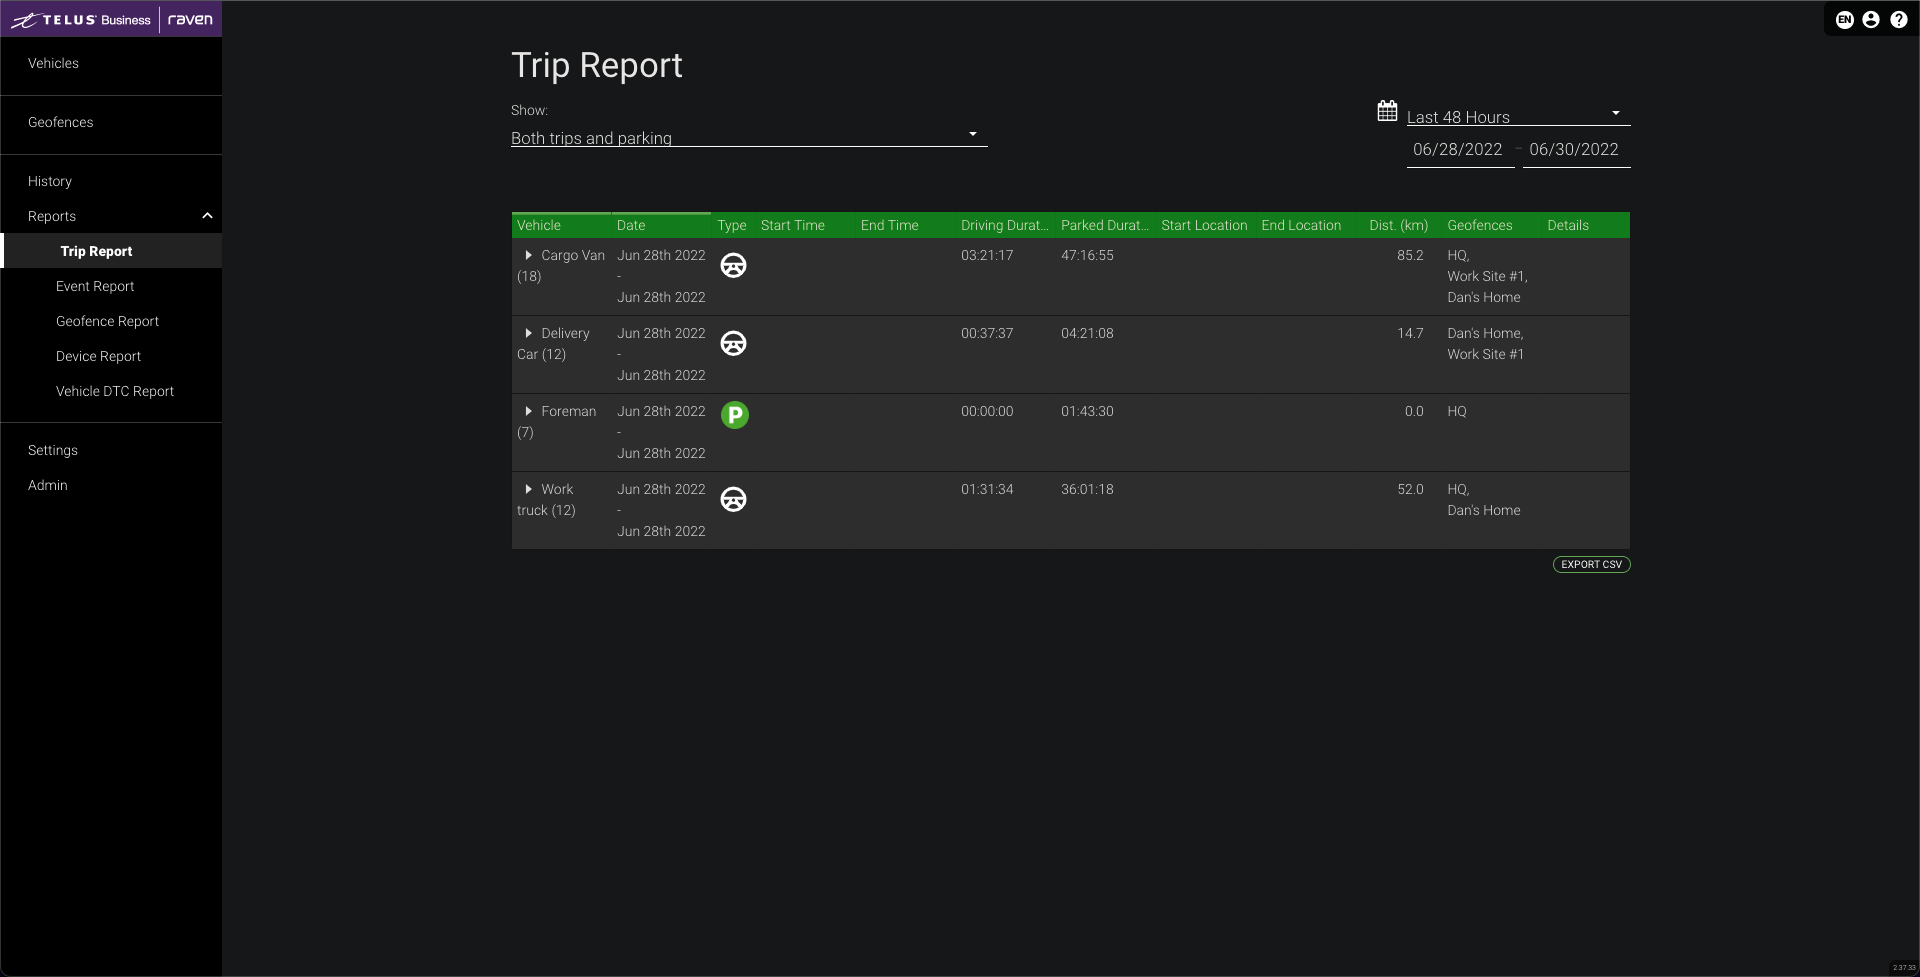Sort by Start Location column header
This screenshot has height=977, width=1920.
click(x=1204, y=225)
